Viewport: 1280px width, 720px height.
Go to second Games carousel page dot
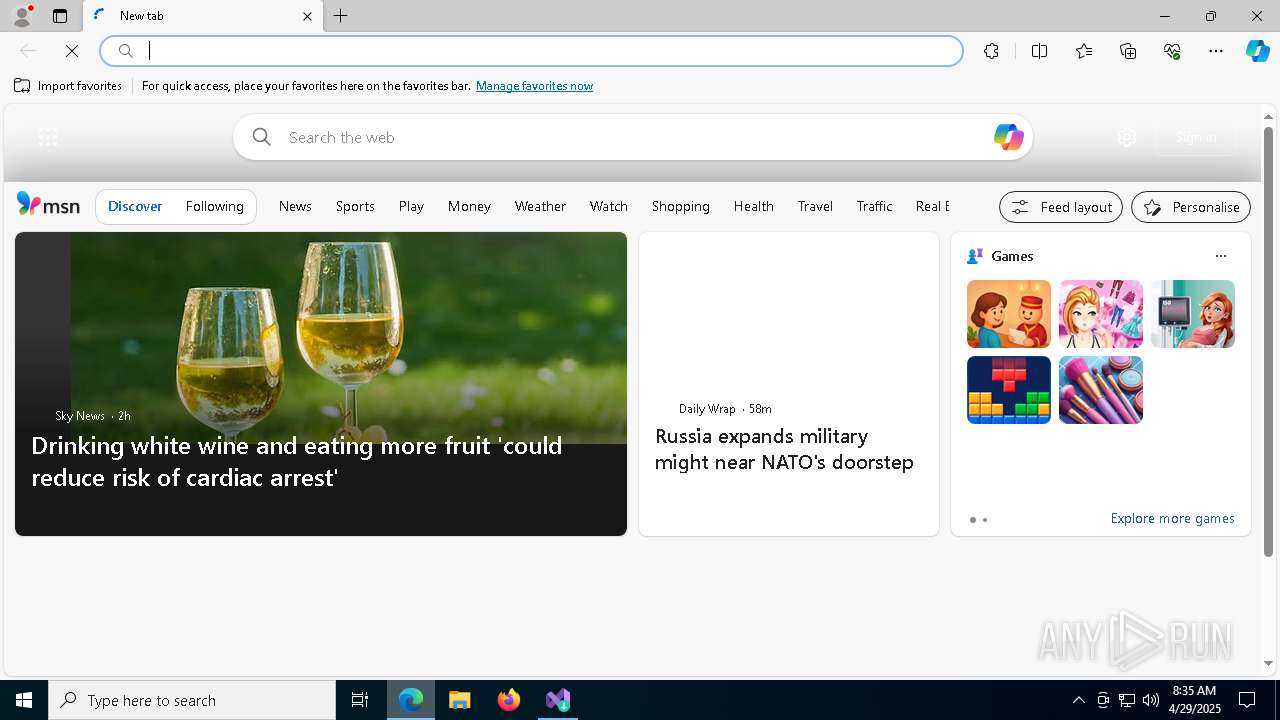pos(985,520)
